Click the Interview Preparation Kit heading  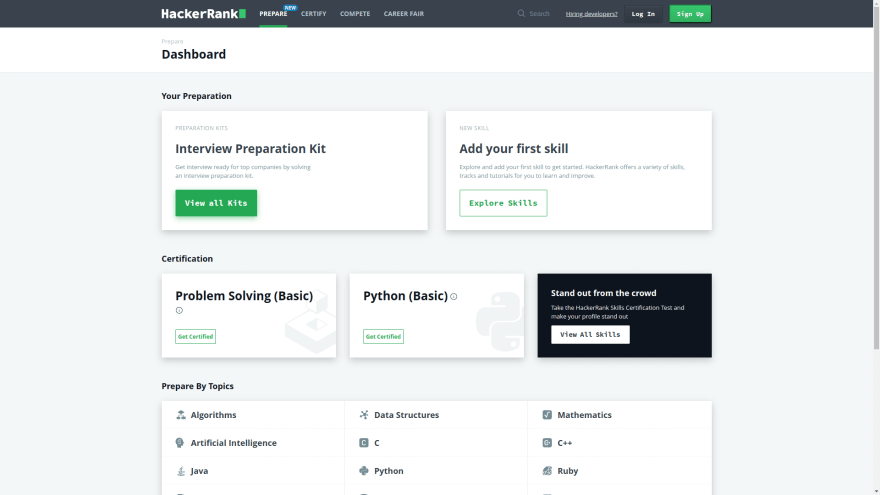coord(250,149)
